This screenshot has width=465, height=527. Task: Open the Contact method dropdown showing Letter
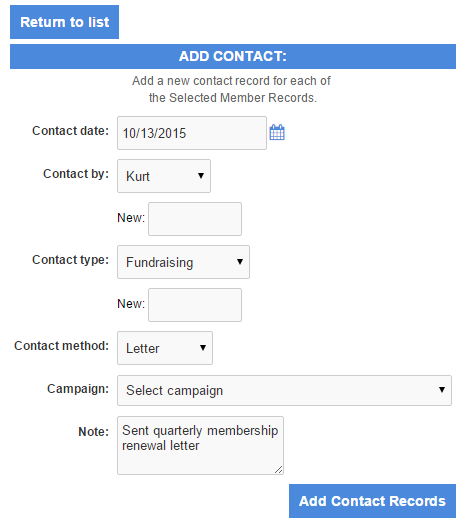[x=165, y=348]
